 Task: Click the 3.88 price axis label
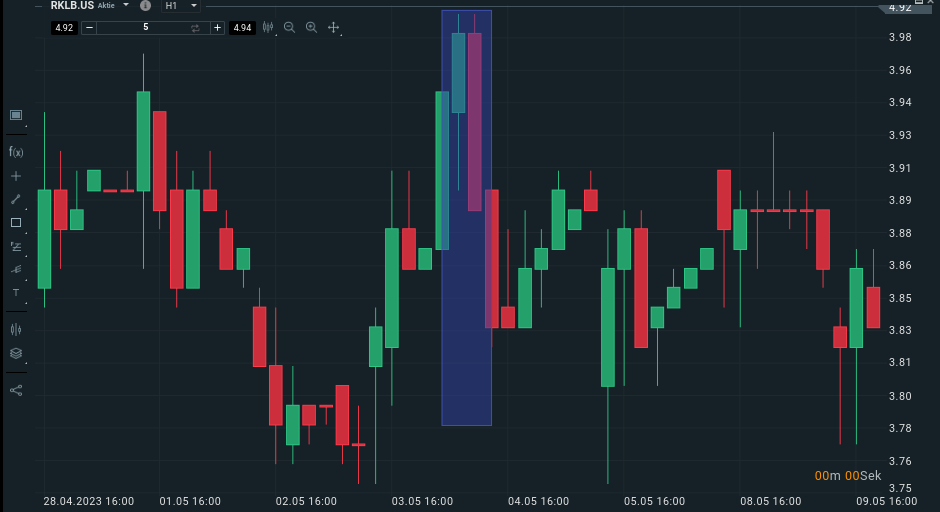(x=900, y=233)
